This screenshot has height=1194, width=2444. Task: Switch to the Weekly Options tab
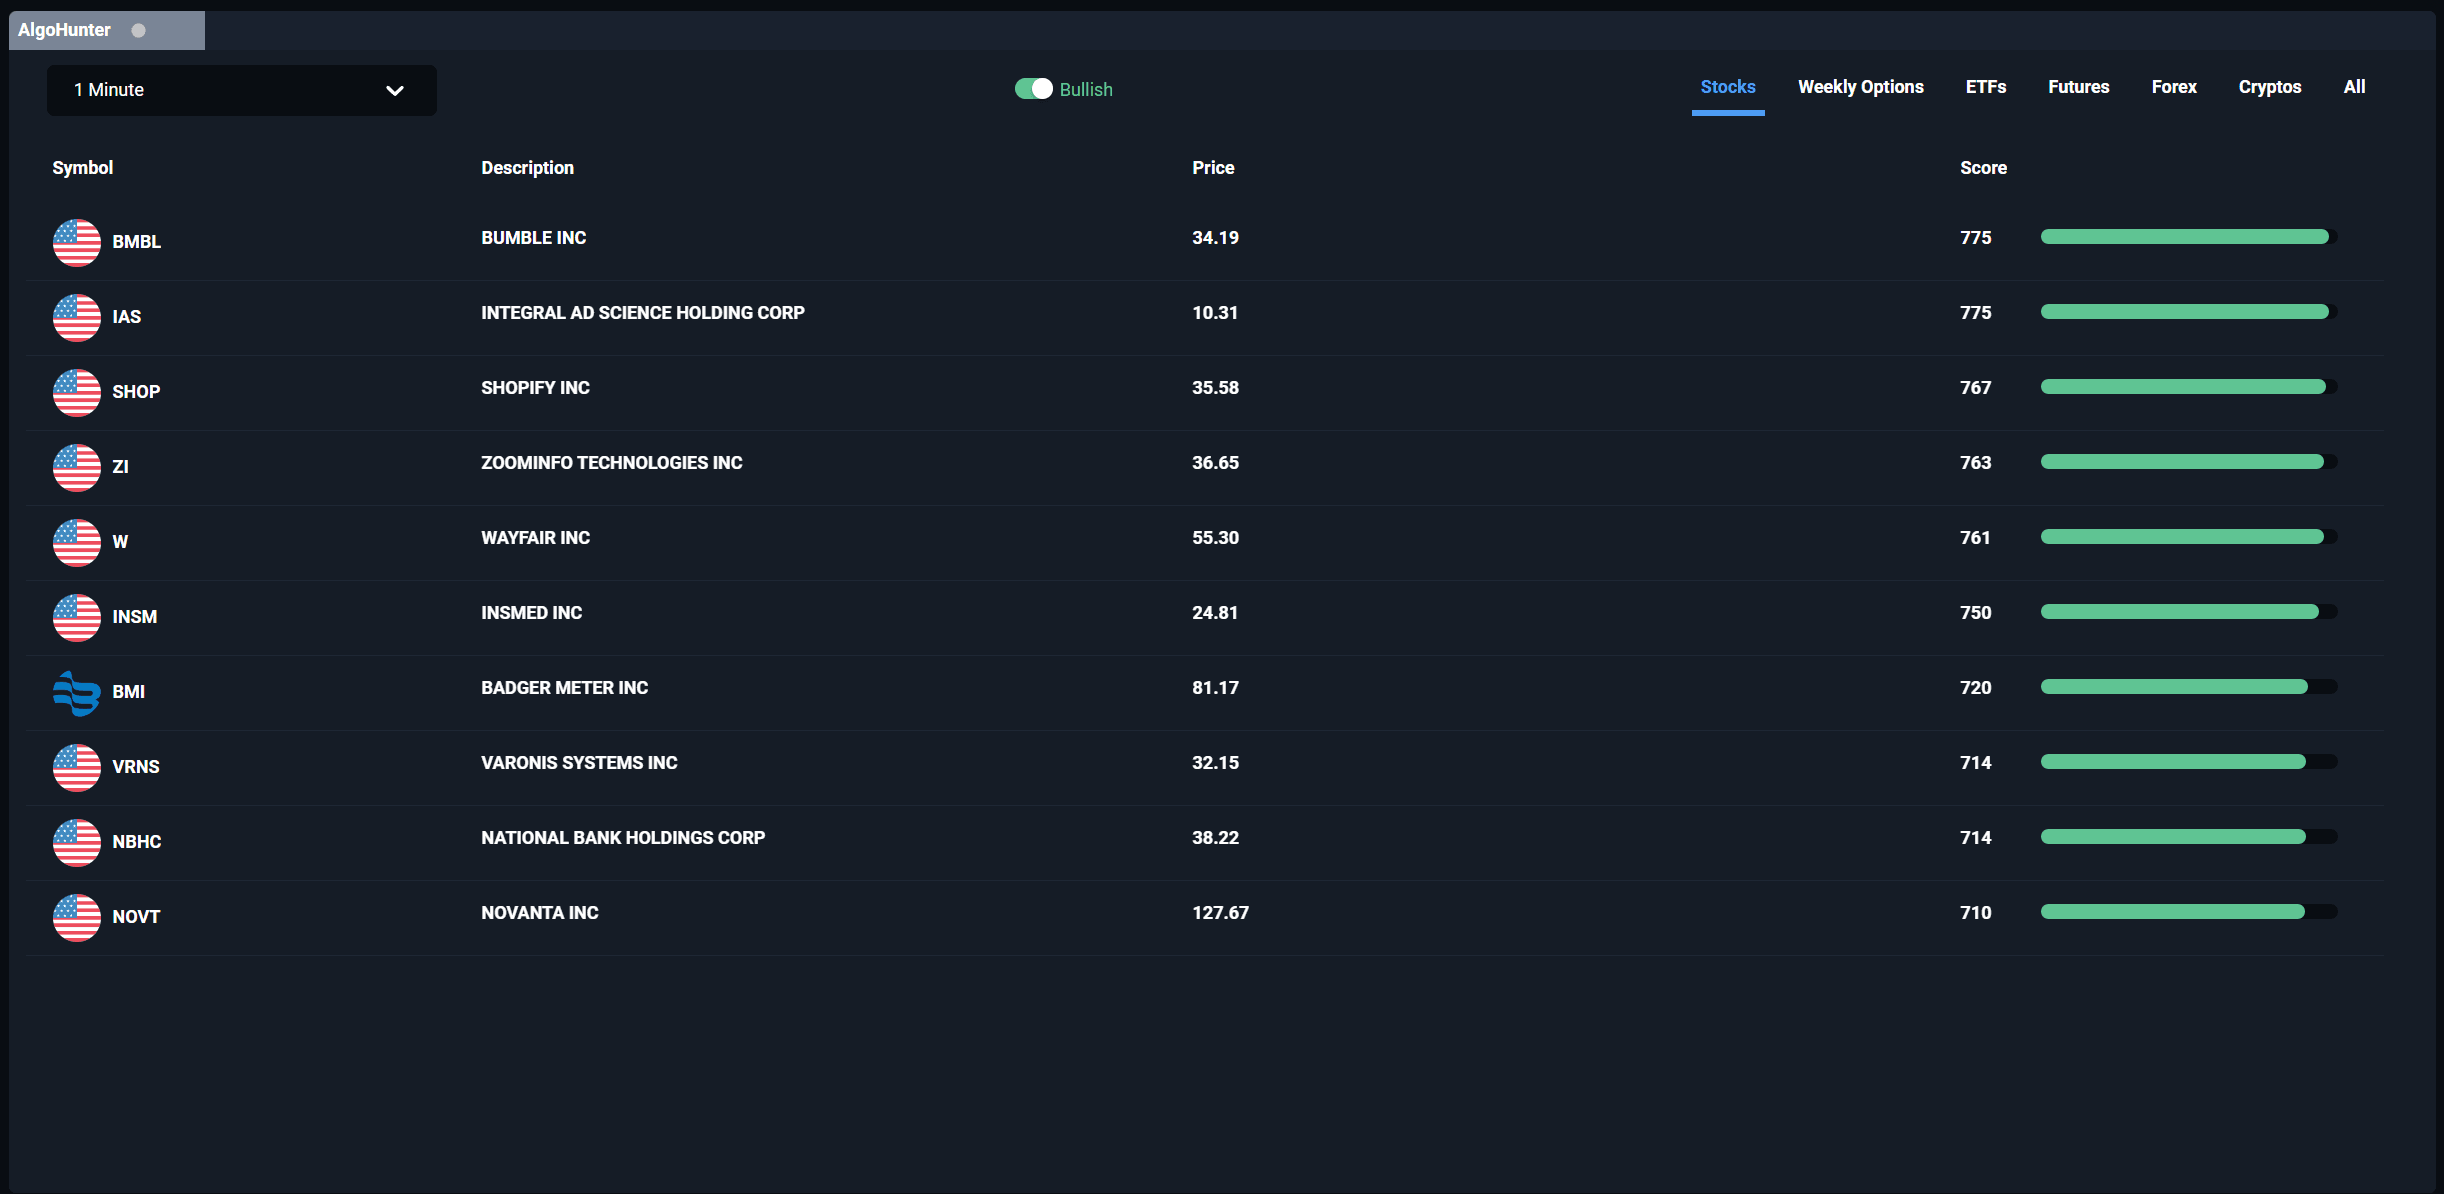tap(1861, 87)
